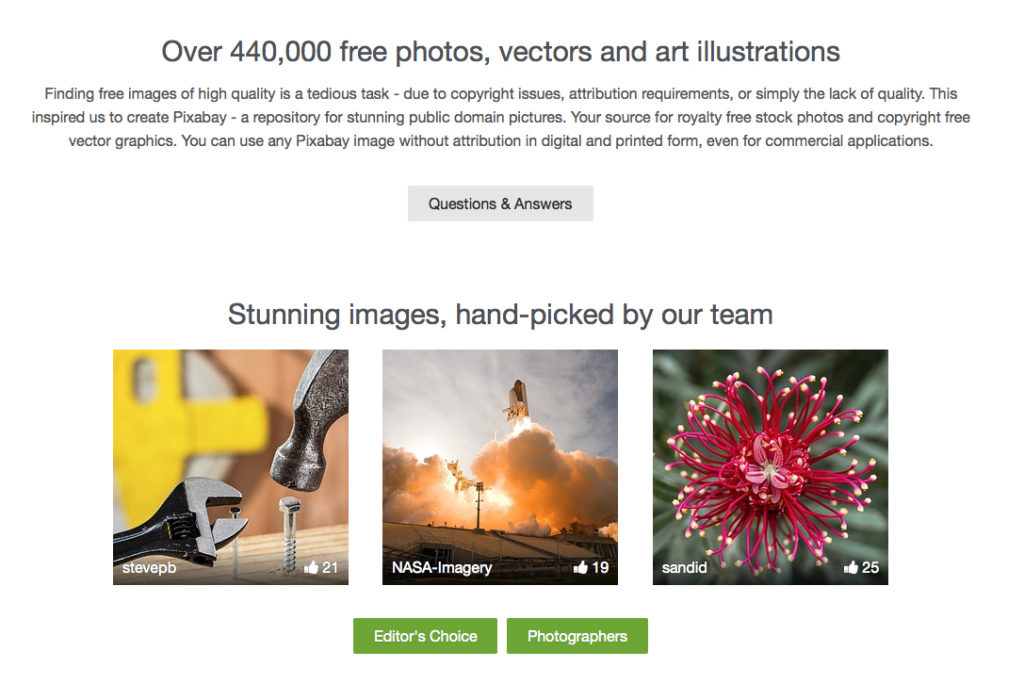1024x700 pixels.
Task: Click the like count 21 on stevepb photo
Action: (x=330, y=567)
